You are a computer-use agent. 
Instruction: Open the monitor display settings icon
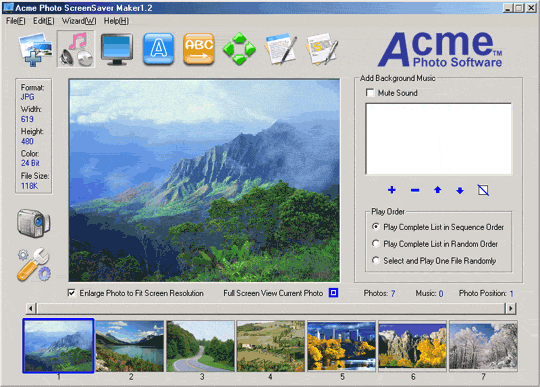[117, 49]
